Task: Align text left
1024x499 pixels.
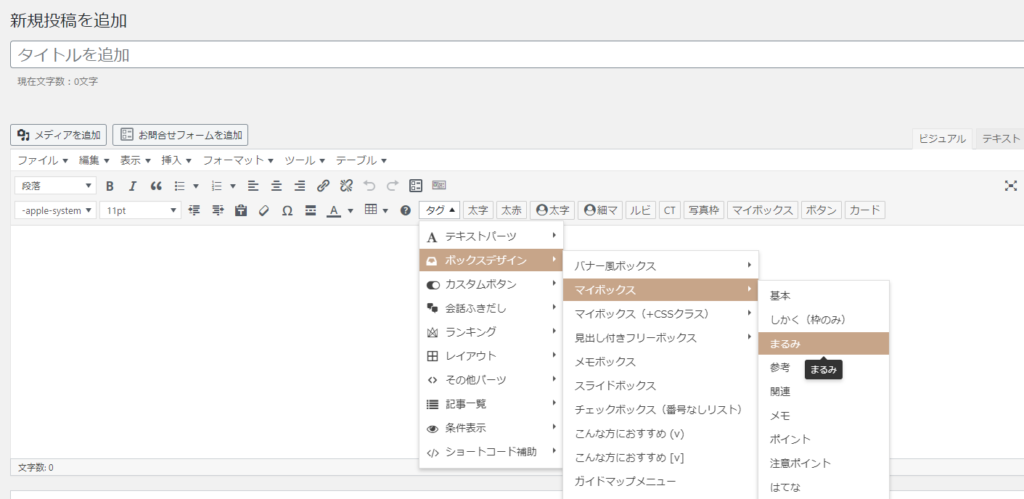Action: pyautogui.click(x=253, y=186)
